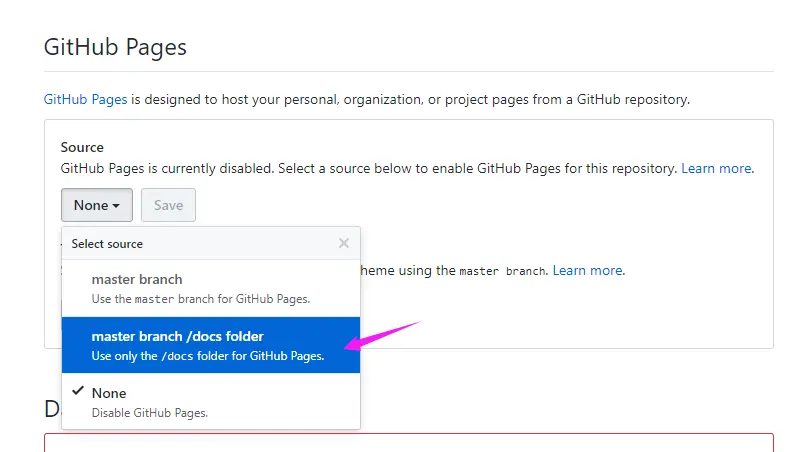Open the None source dropdown
Image resolution: width=791 pixels, height=452 pixels.
pyautogui.click(x=97, y=205)
